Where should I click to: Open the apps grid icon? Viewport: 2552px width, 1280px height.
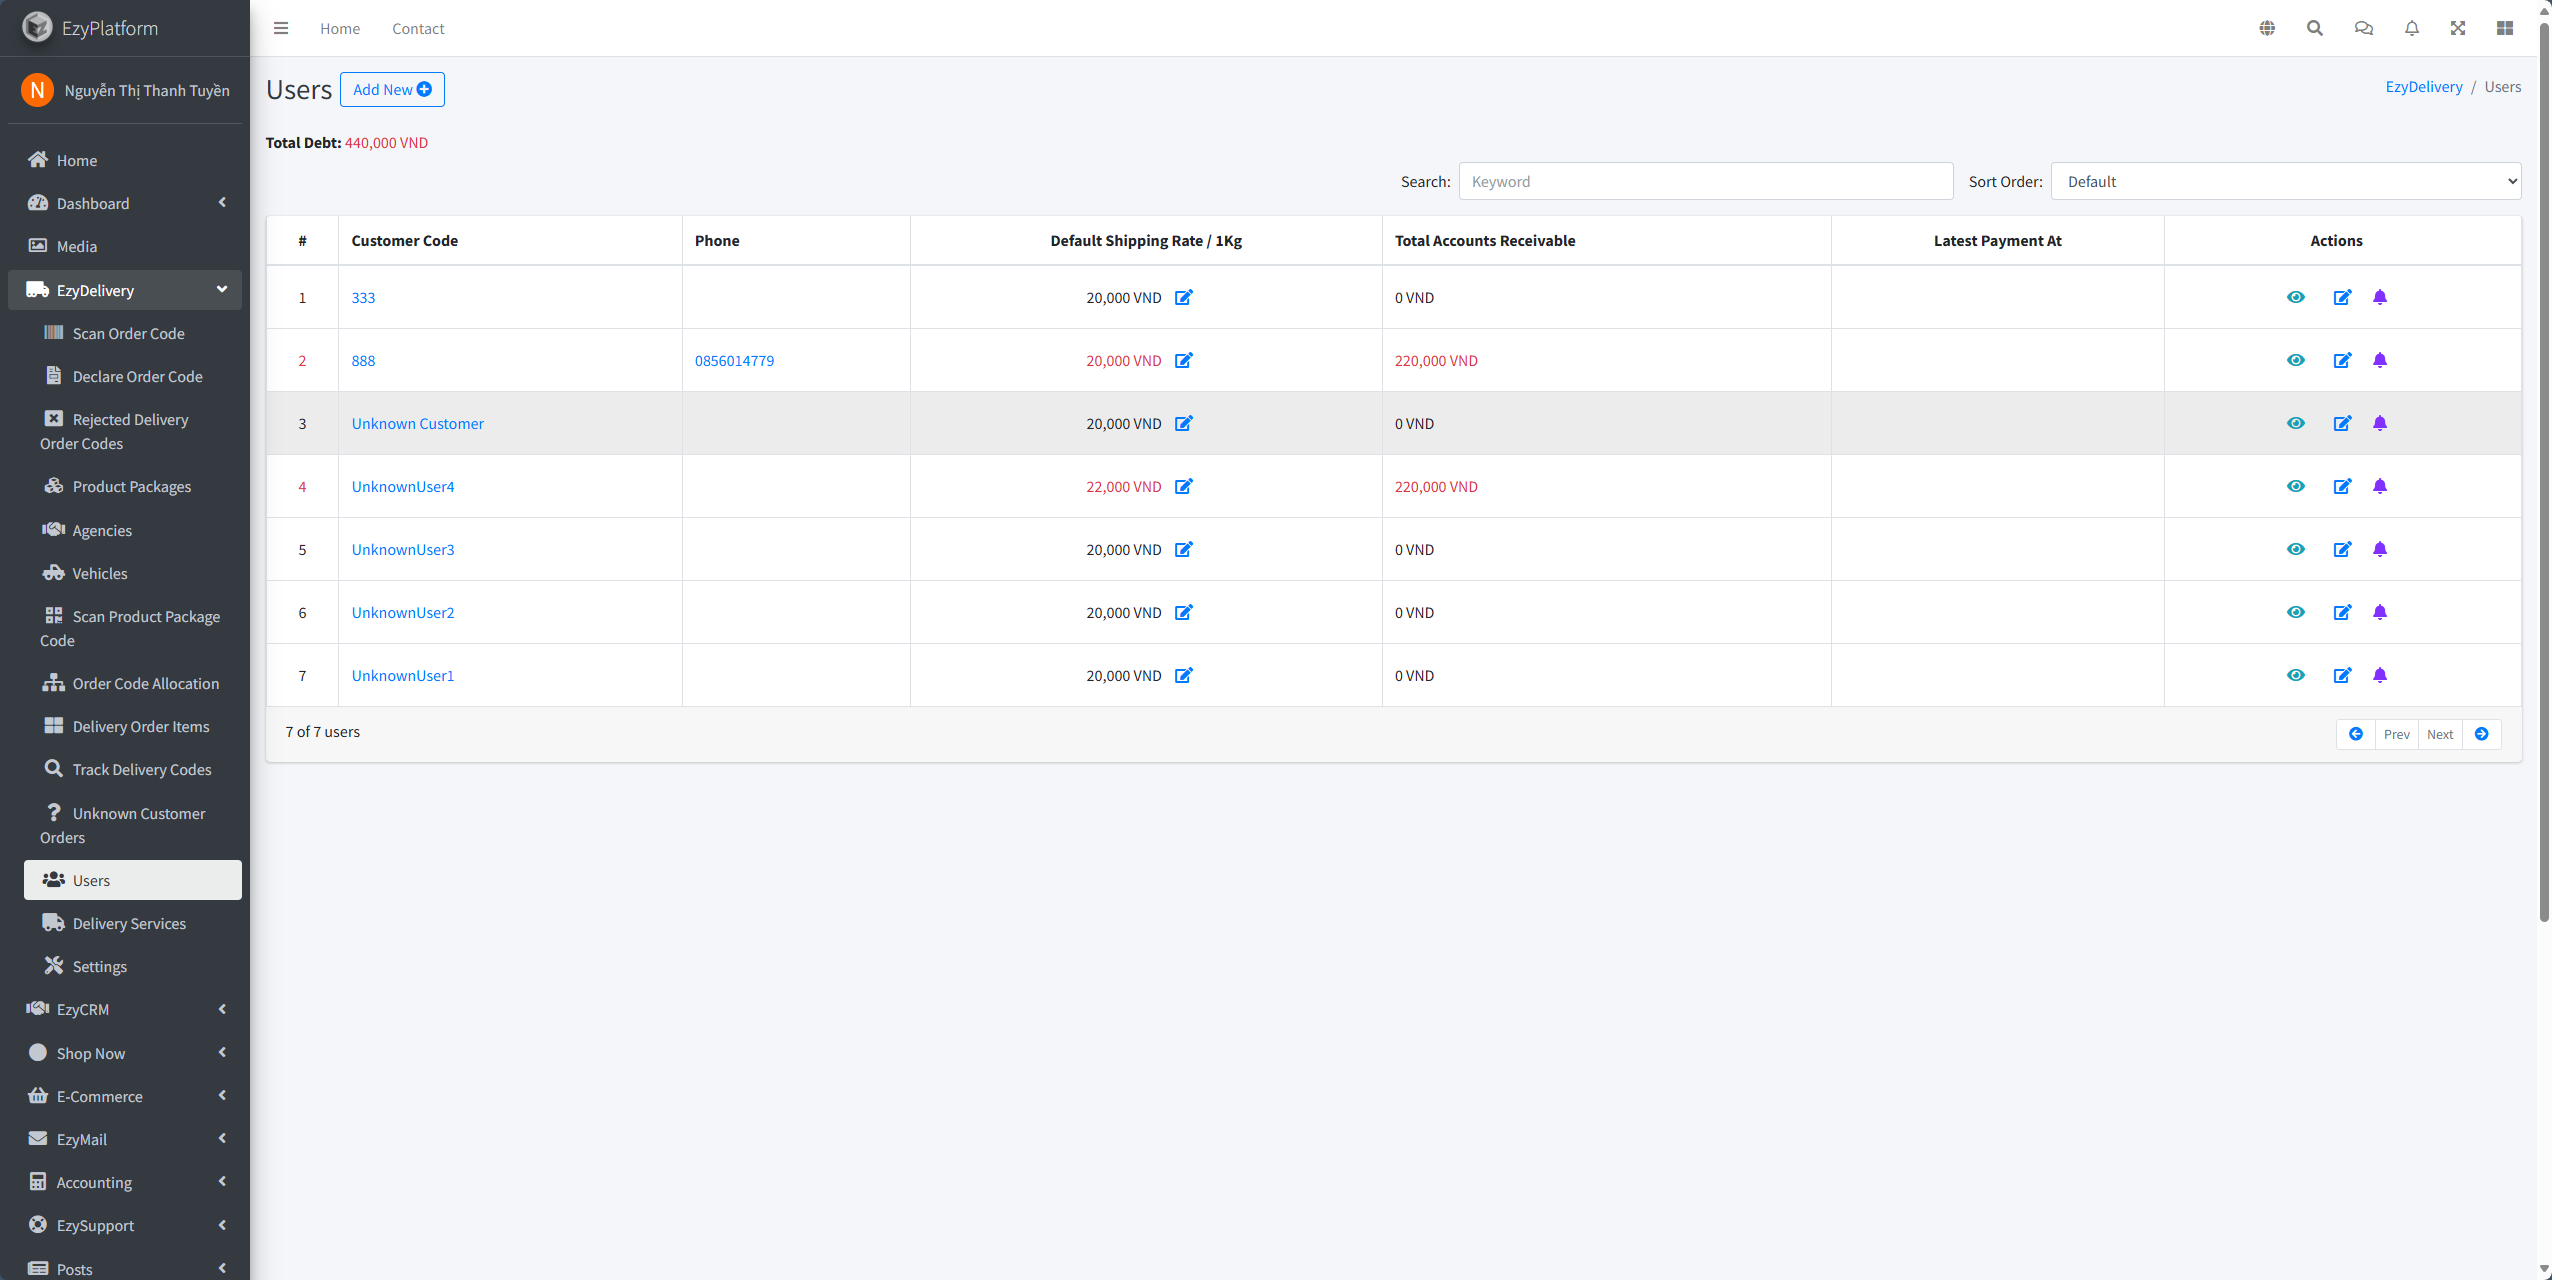tap(2505, 28)
